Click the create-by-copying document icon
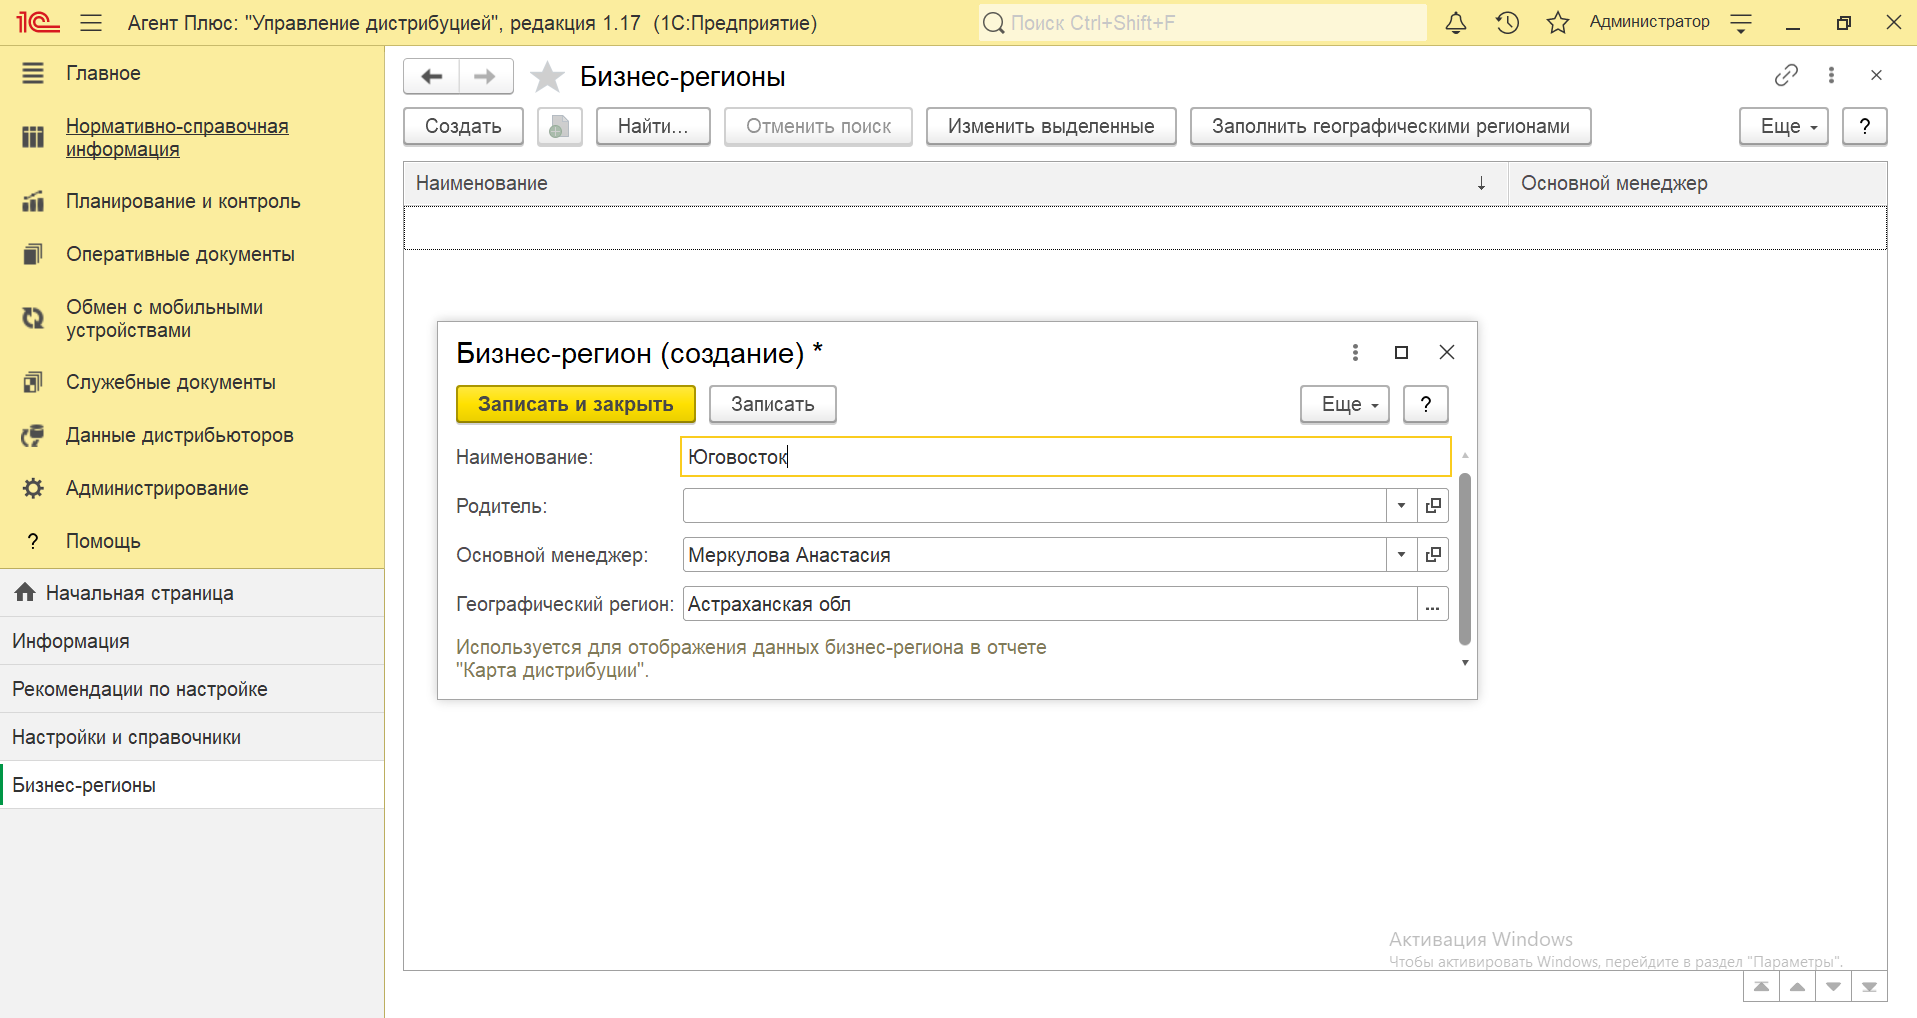The width and height of the screenshot is (1917, 1018). point(559,127)
